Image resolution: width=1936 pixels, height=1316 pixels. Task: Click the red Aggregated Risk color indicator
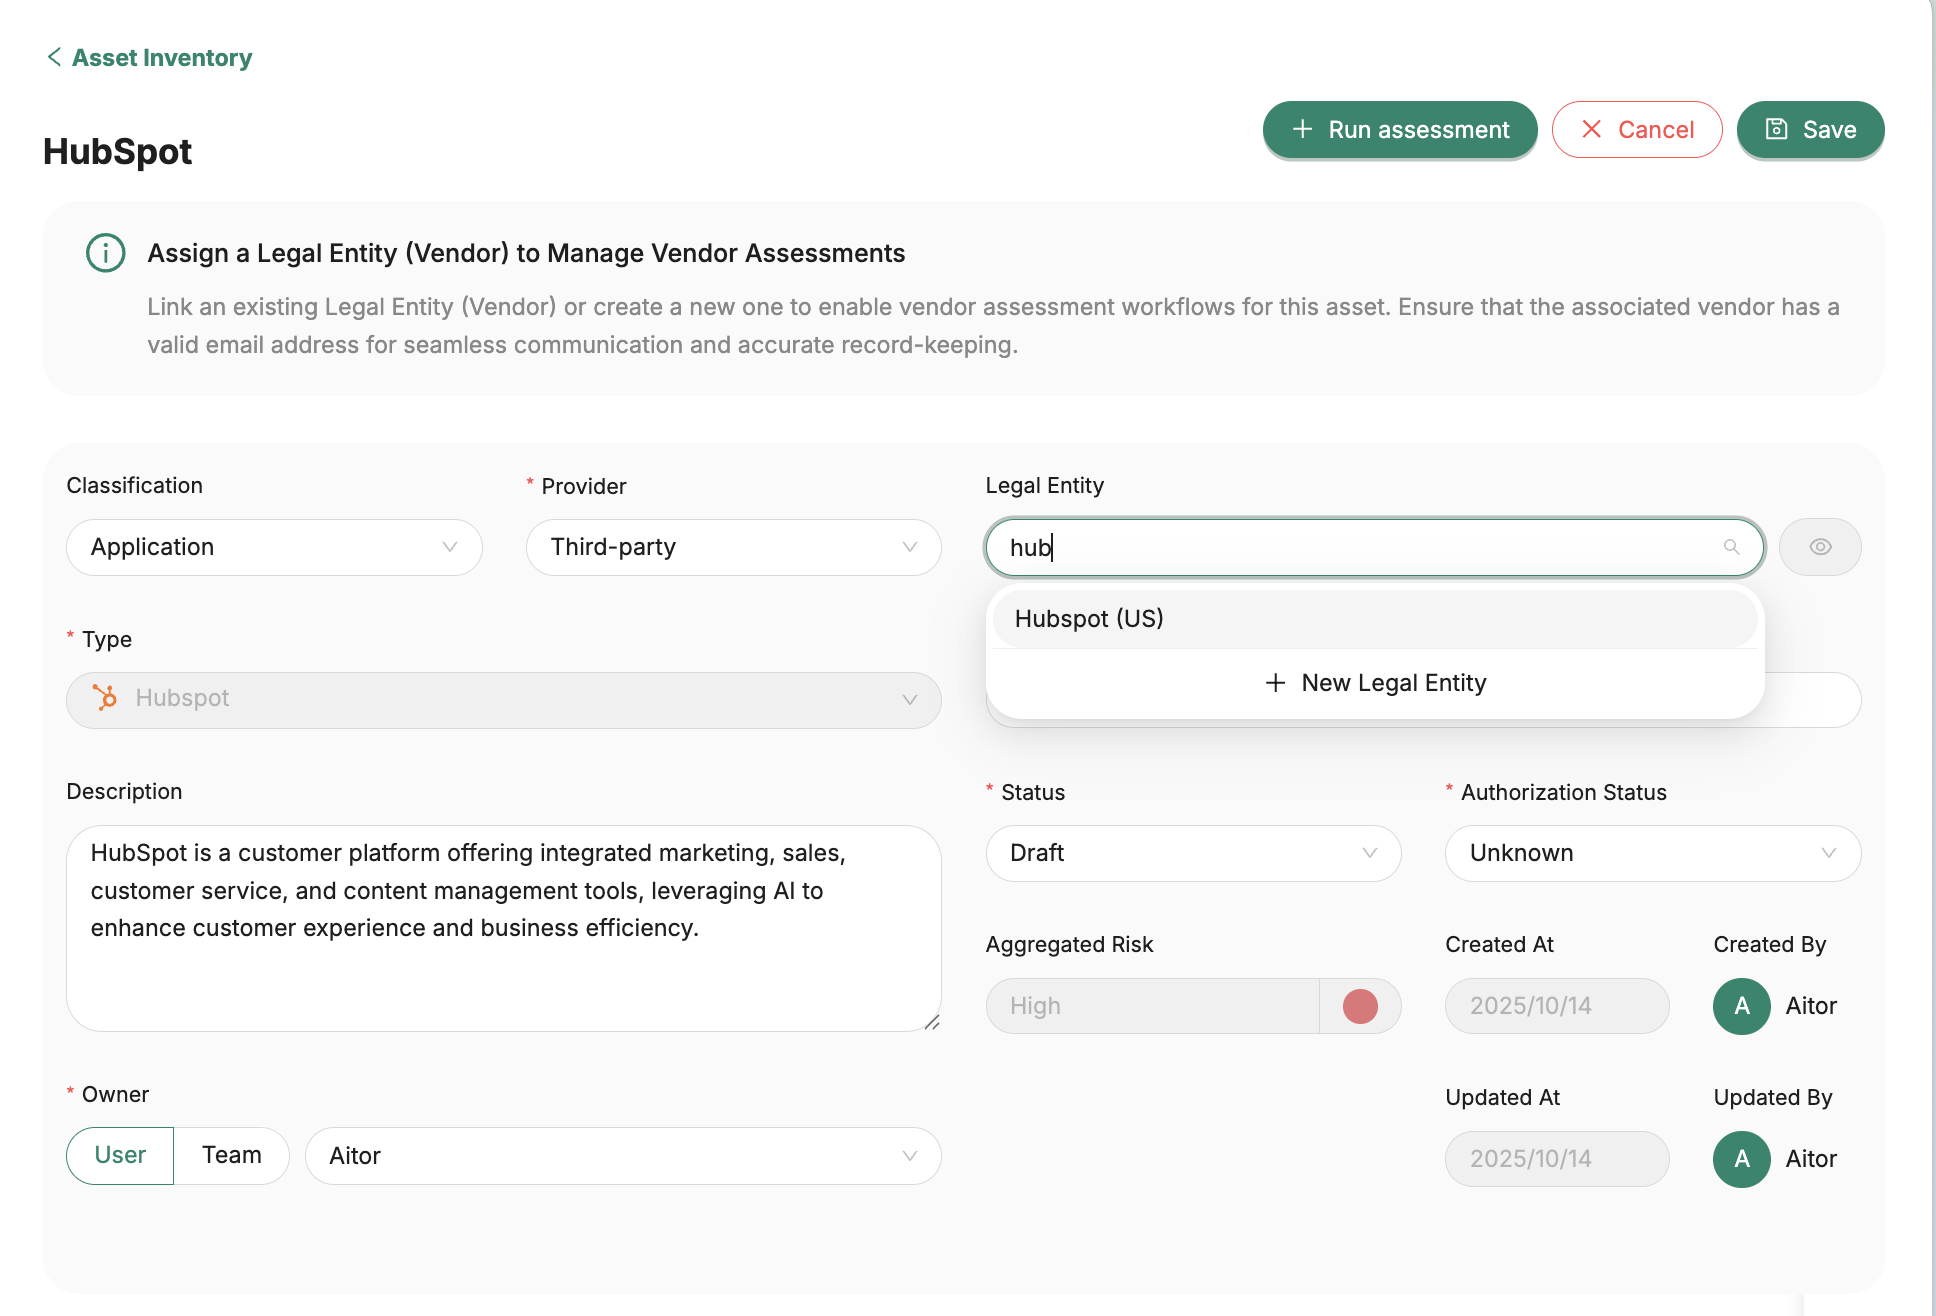1360,1006
